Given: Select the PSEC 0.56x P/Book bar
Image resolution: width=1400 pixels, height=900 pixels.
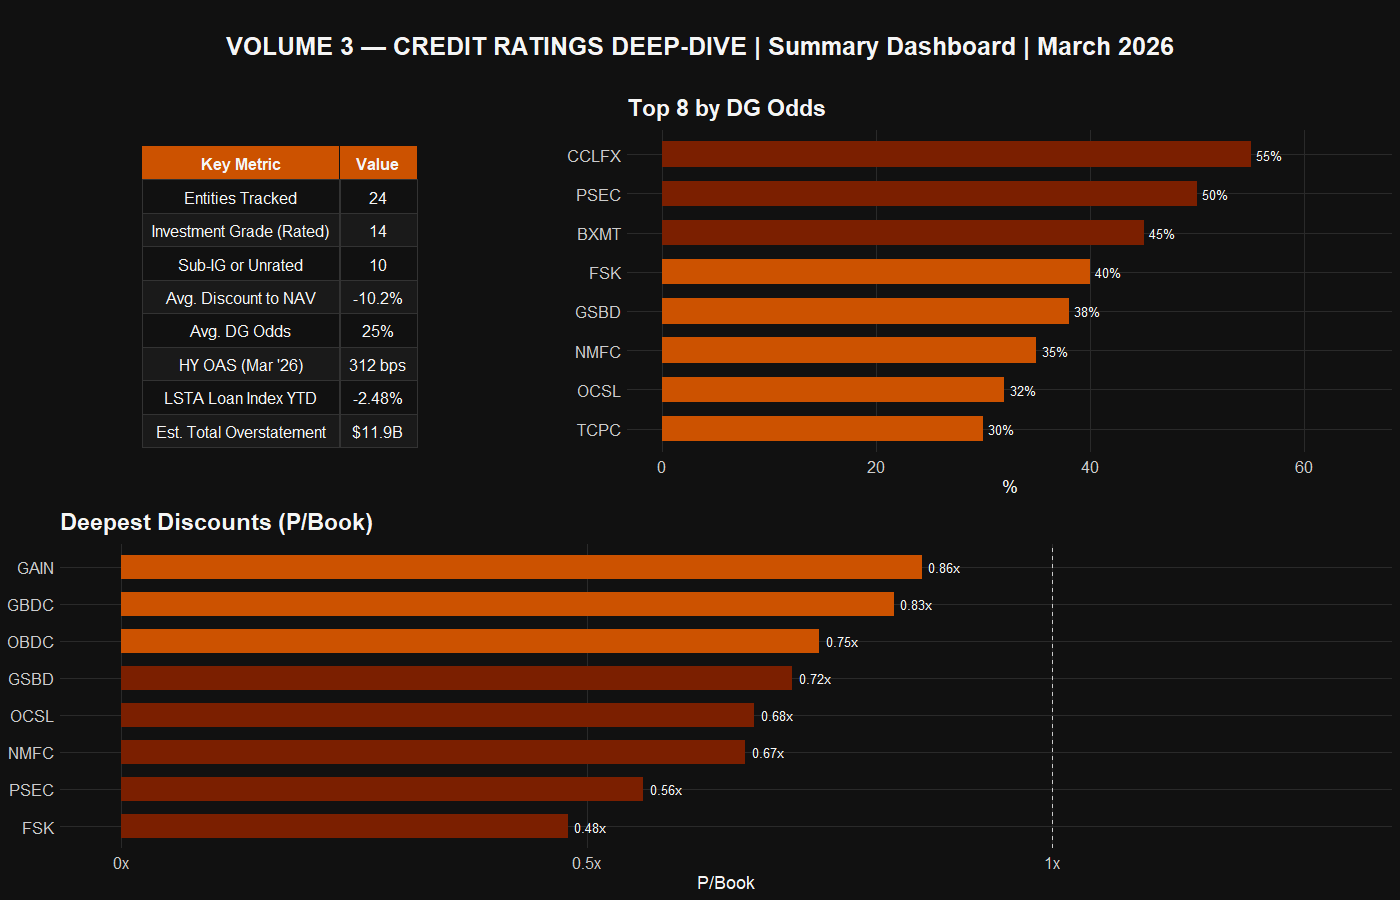Looking at the screenshot, I should coord(381,789).
